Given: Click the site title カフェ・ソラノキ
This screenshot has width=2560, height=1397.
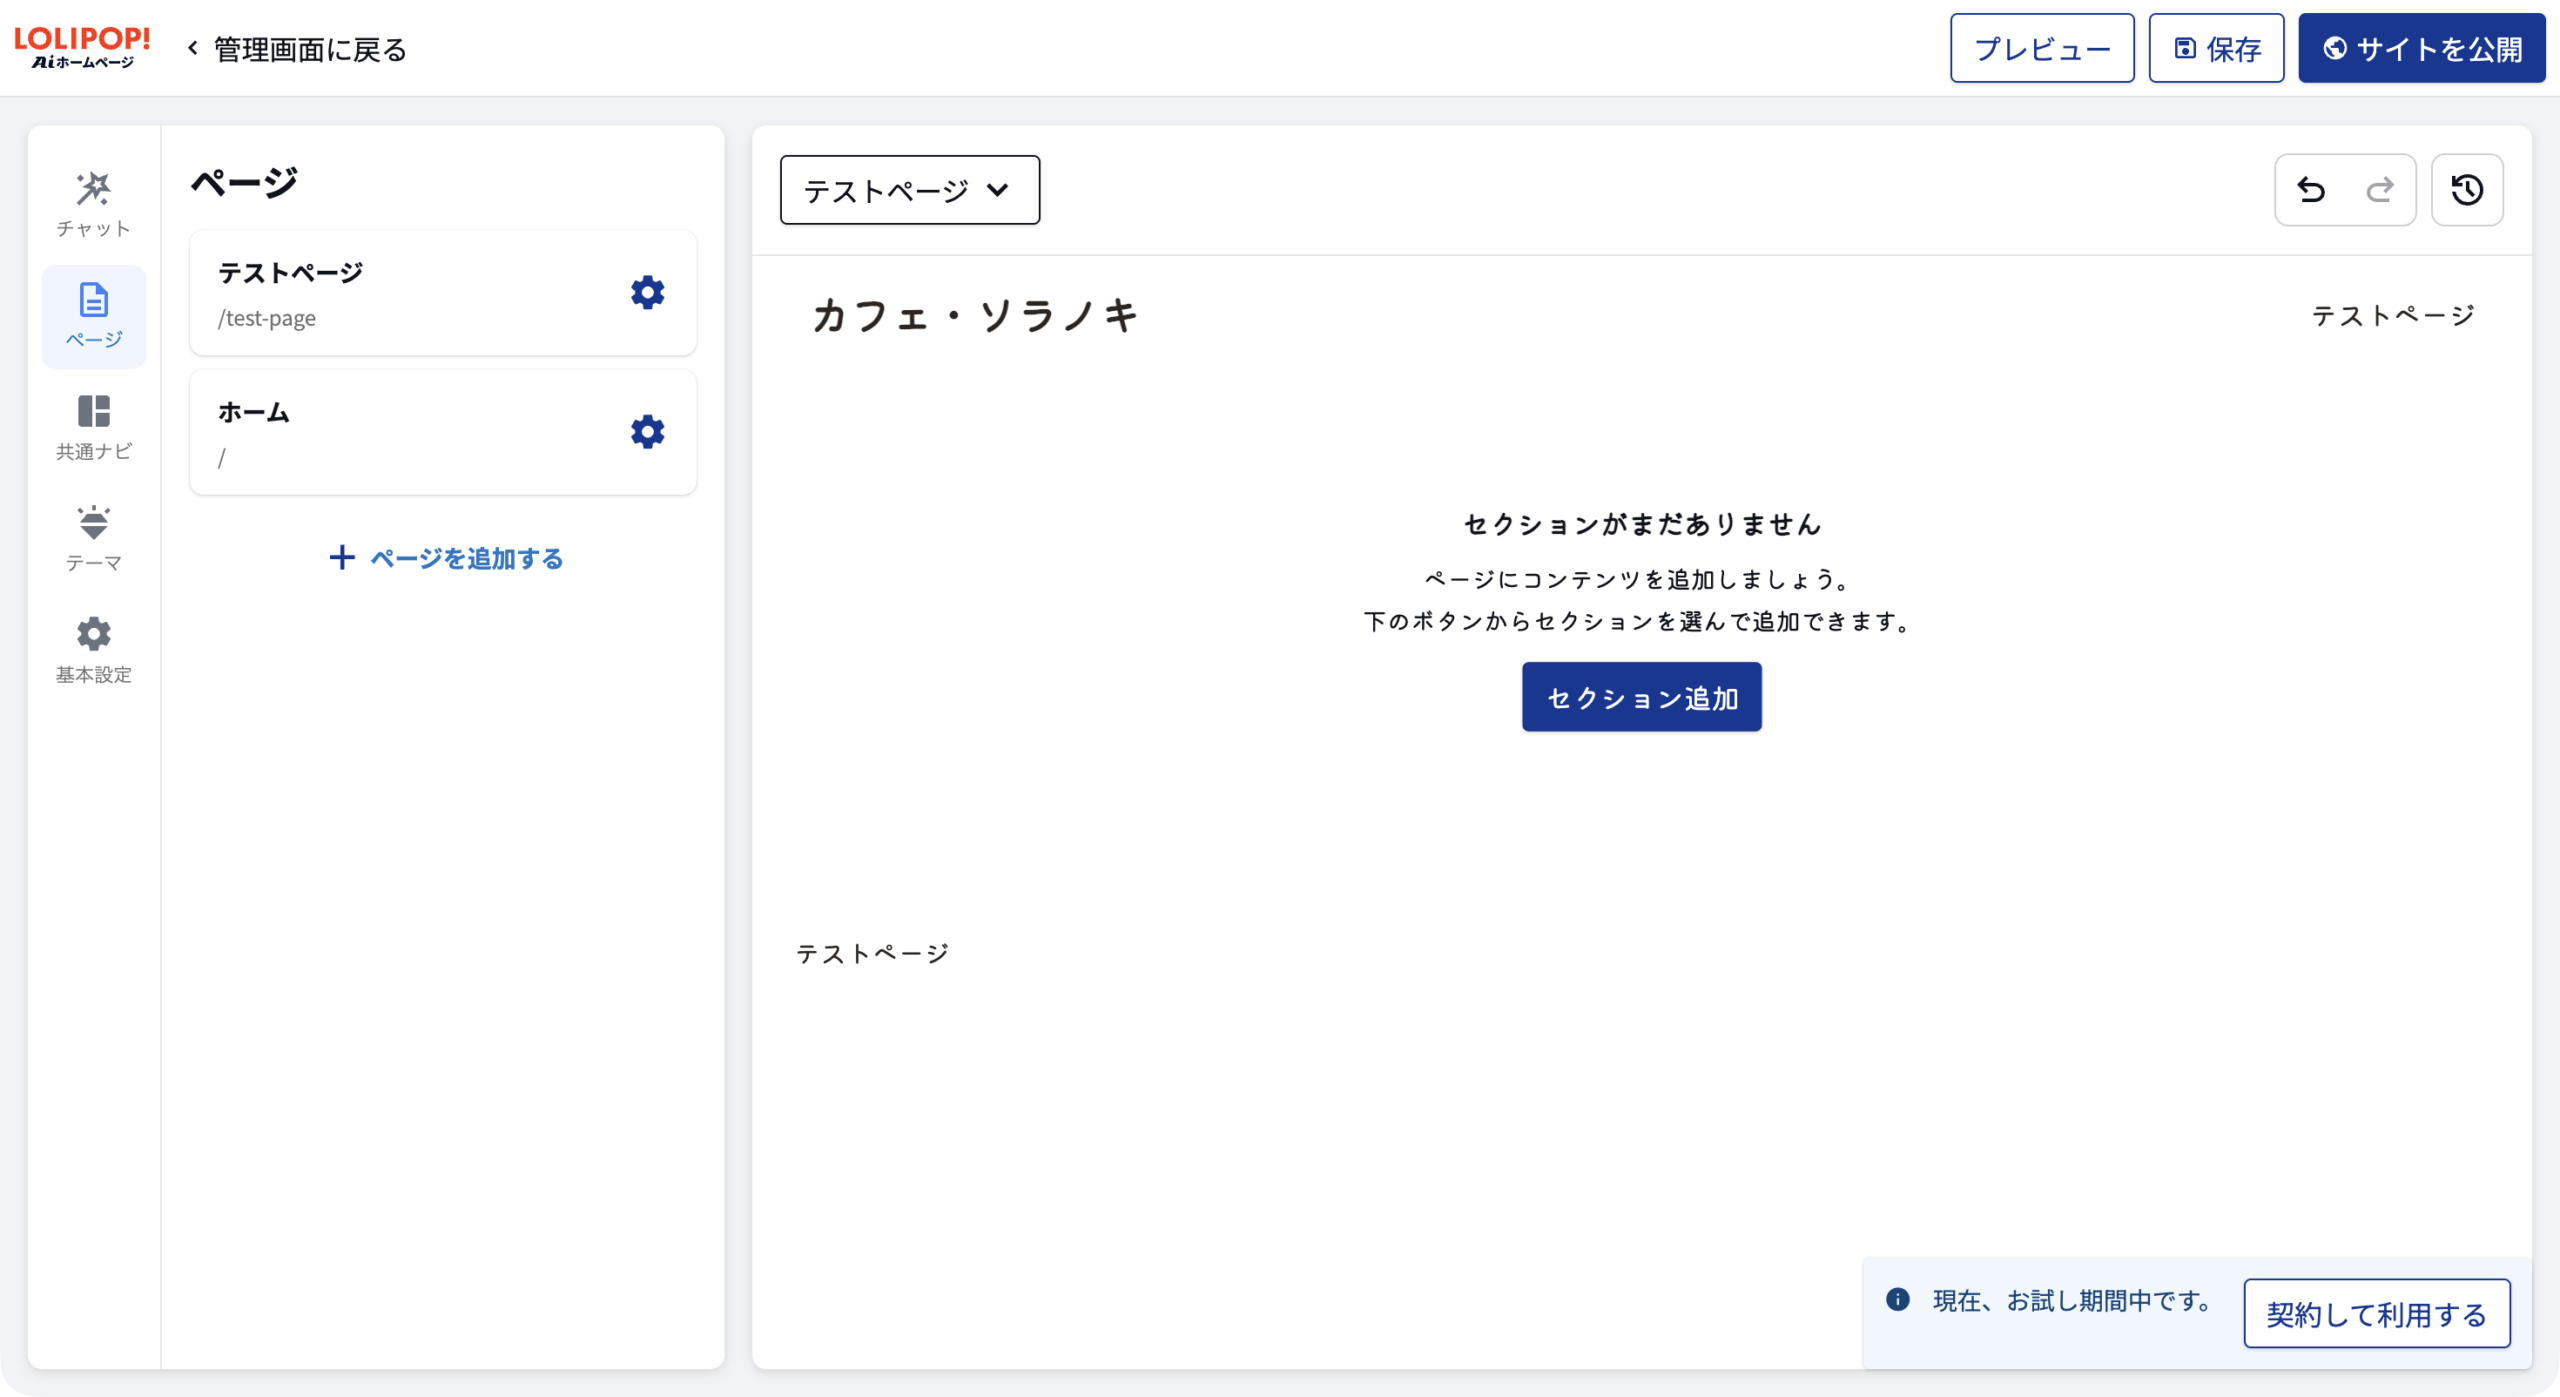Looking at the screenshot, I should coord(975,315).
